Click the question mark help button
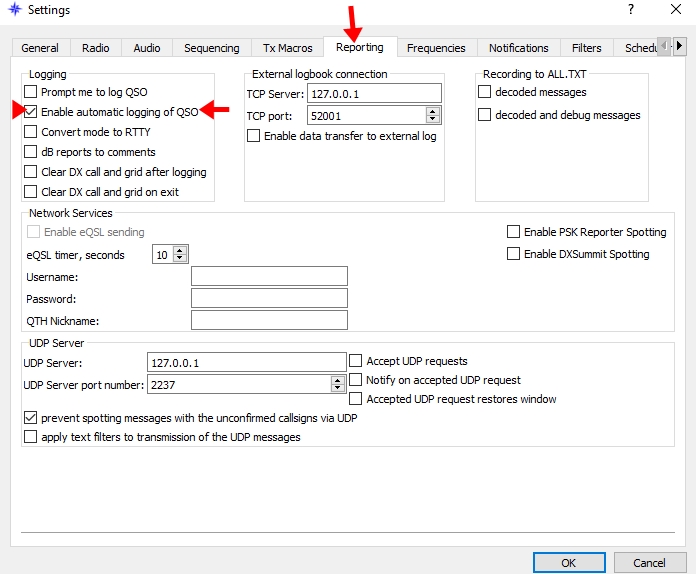 pyautogui.click(x=631, y=9)
